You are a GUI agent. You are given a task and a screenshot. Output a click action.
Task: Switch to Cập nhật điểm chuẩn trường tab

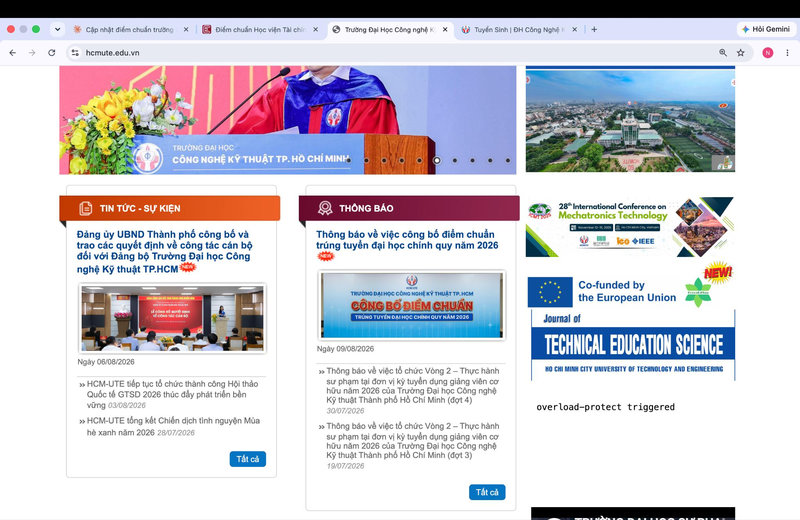(130, 30)
